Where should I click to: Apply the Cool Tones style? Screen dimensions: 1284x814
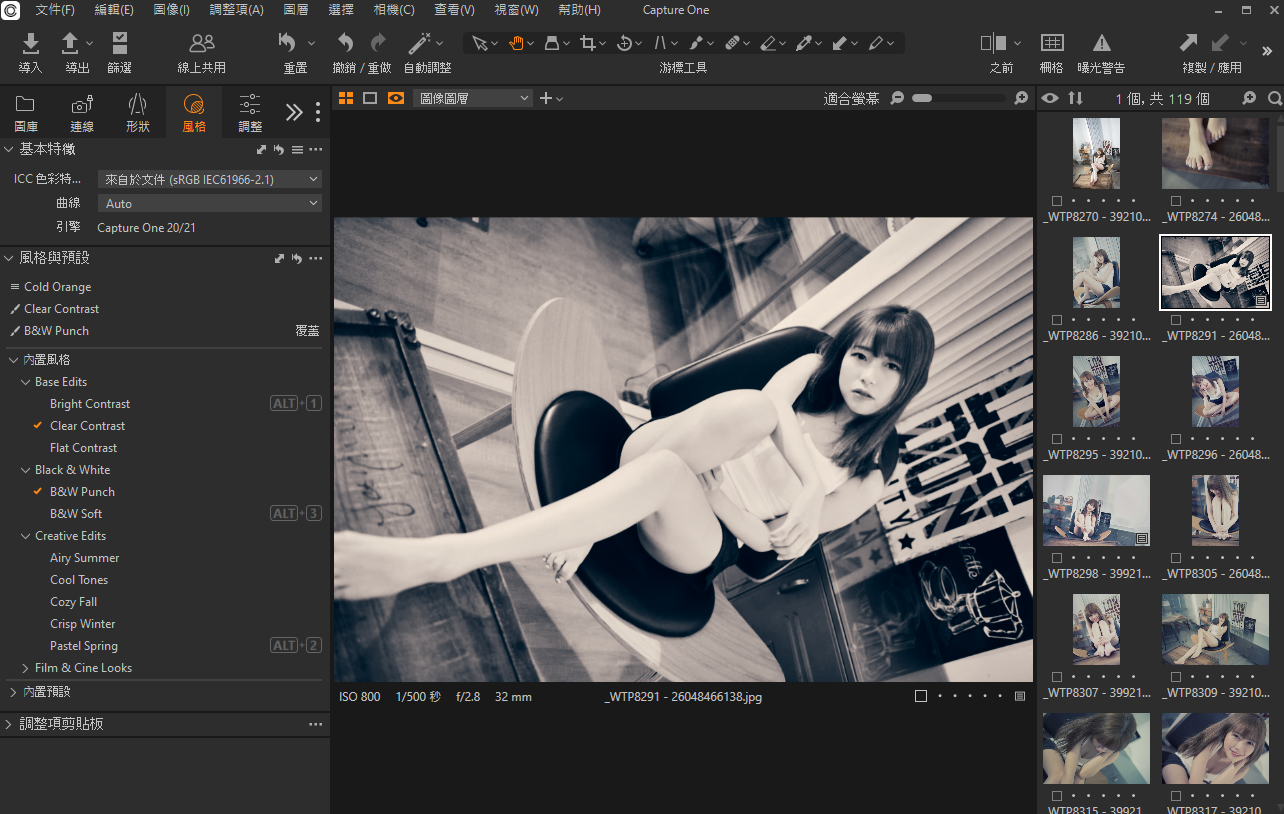tap(79, 580)
